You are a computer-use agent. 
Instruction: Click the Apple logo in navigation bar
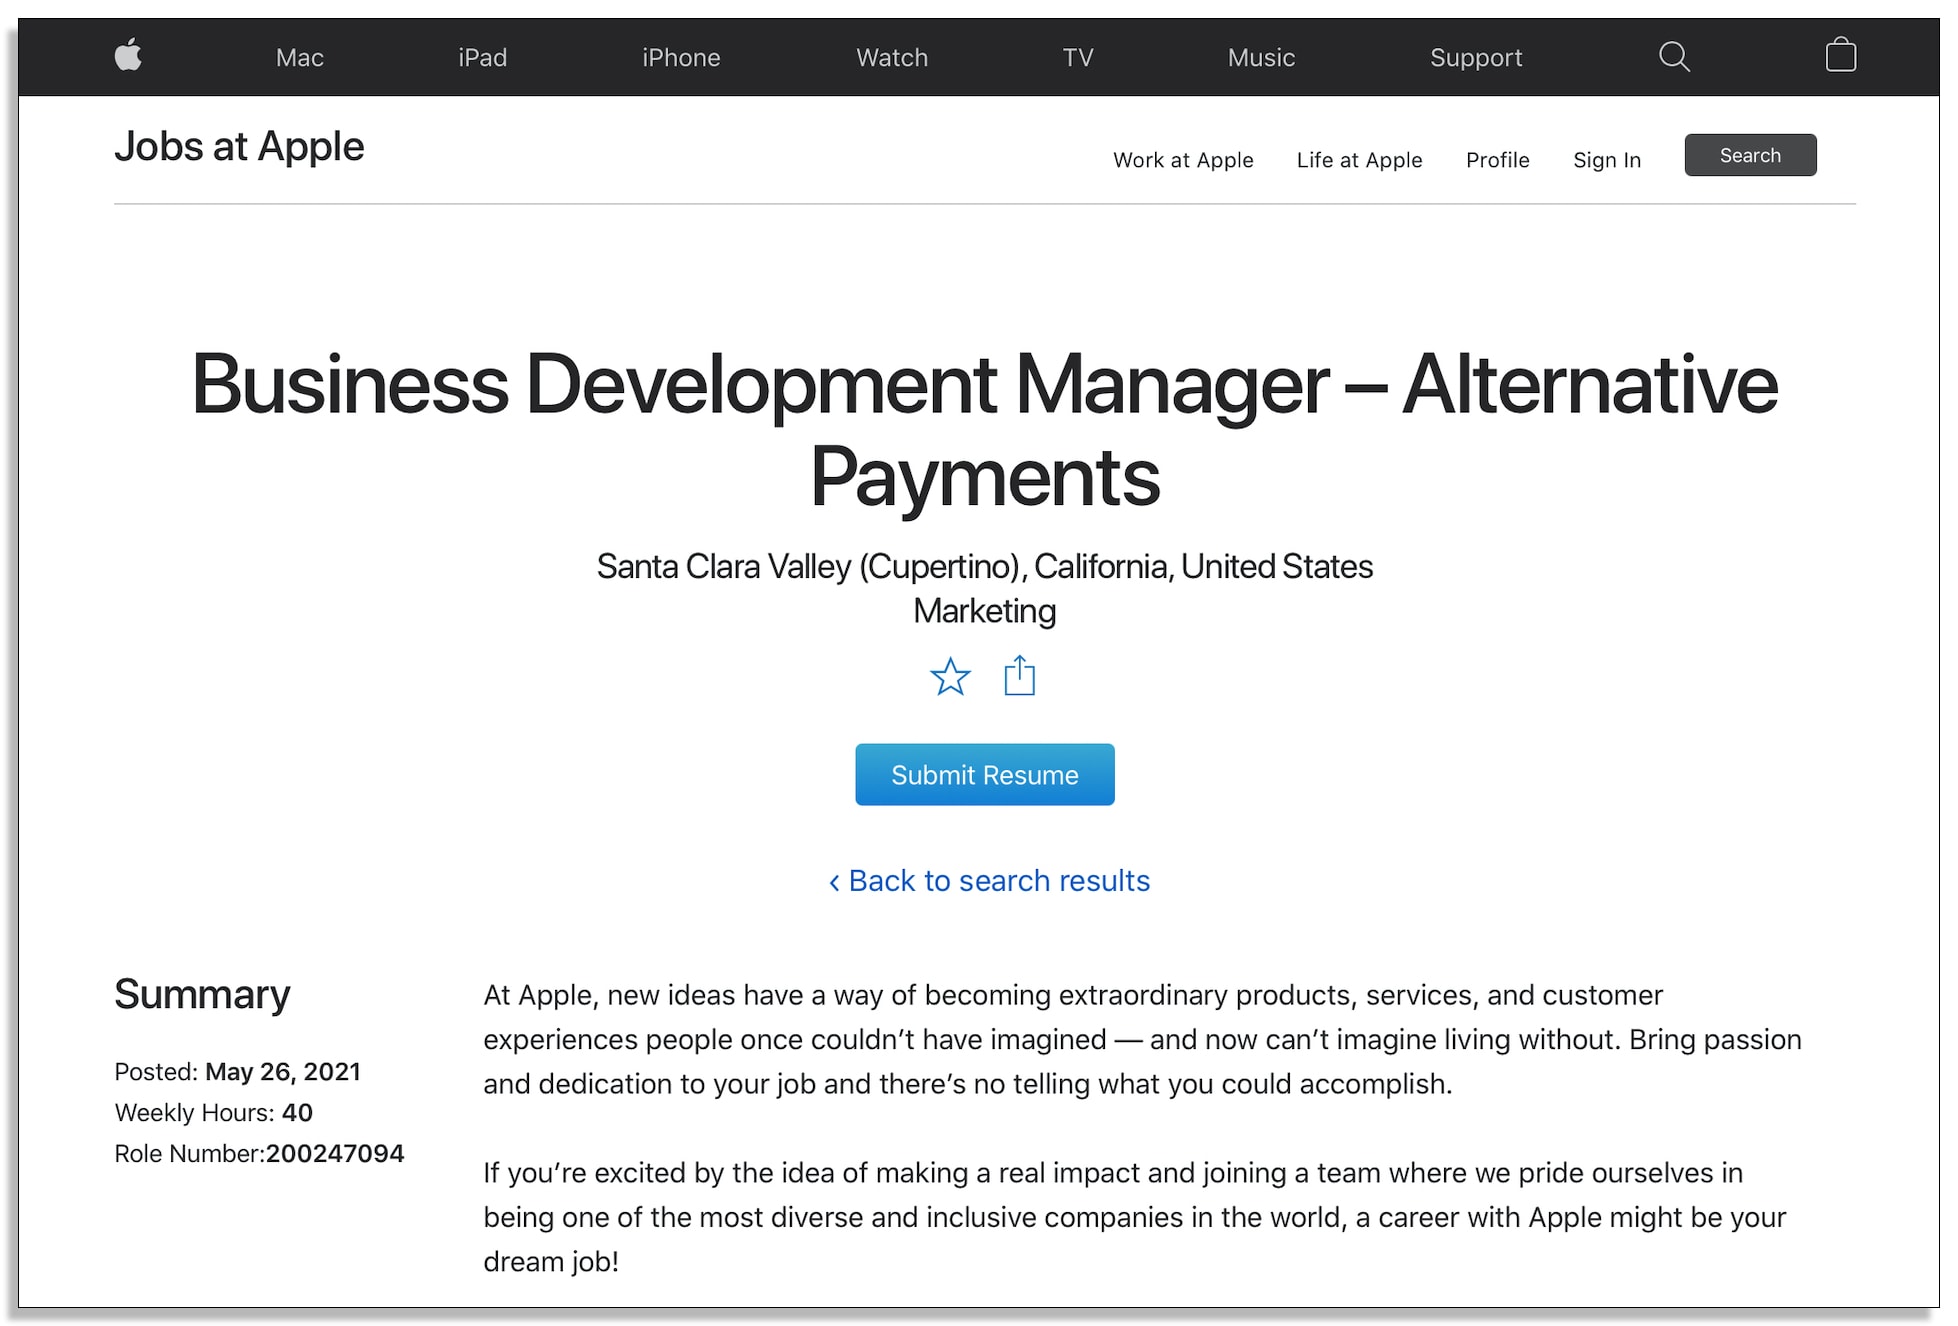pos(128,55)
